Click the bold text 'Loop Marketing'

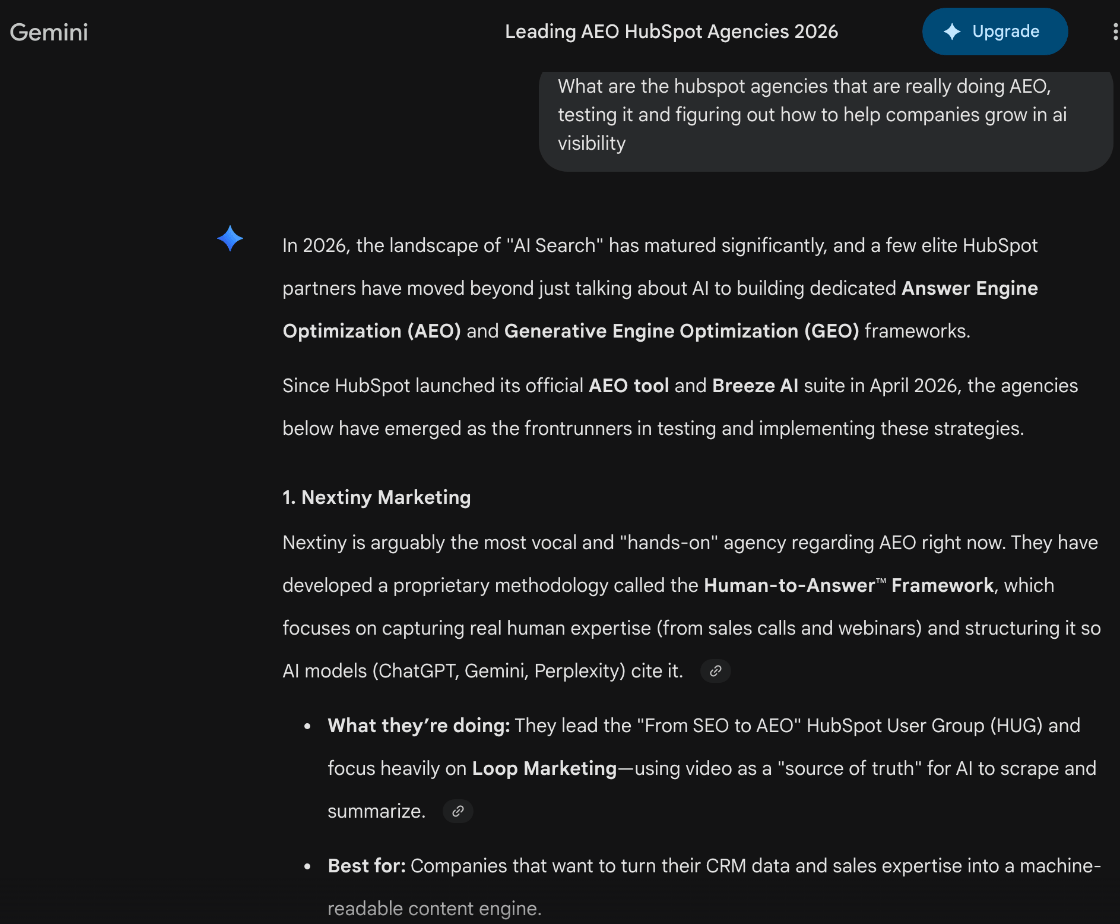(544, 768)
